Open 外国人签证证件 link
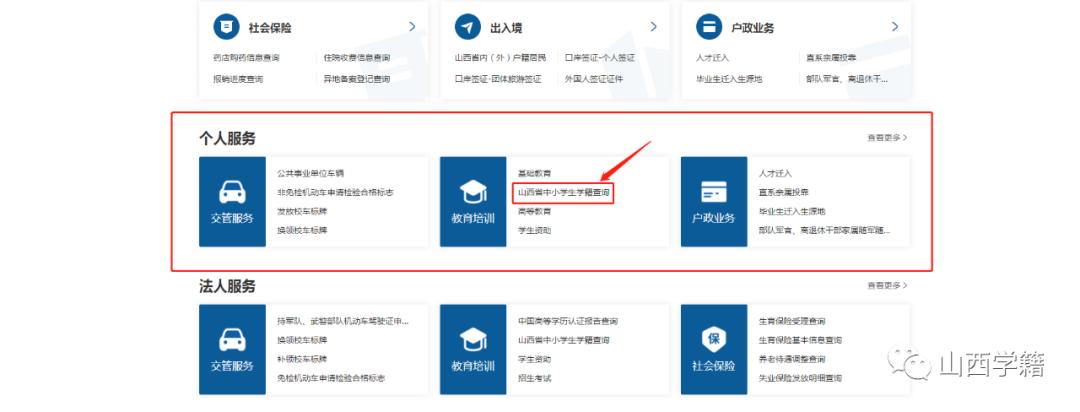Image resolution: width=1080 pixels, height=412 pixels. tap(594, 79)
